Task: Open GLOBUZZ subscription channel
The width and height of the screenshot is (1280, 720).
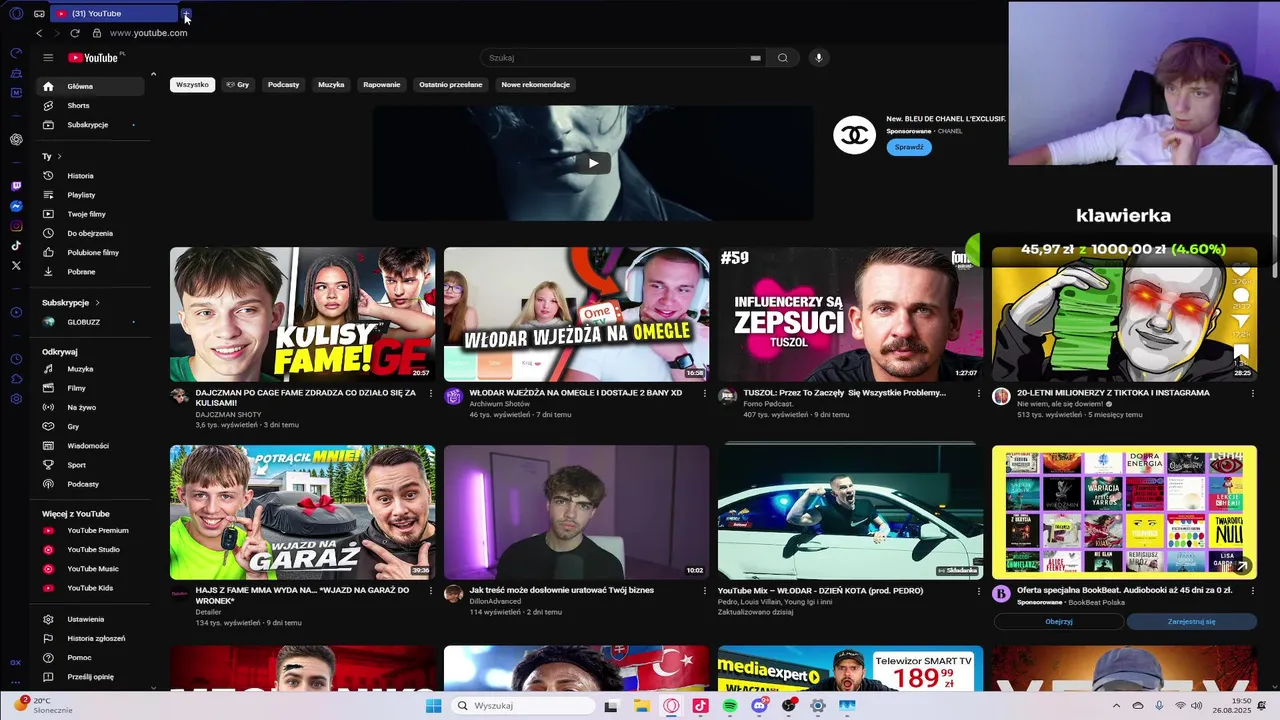Action: [90, 322]
